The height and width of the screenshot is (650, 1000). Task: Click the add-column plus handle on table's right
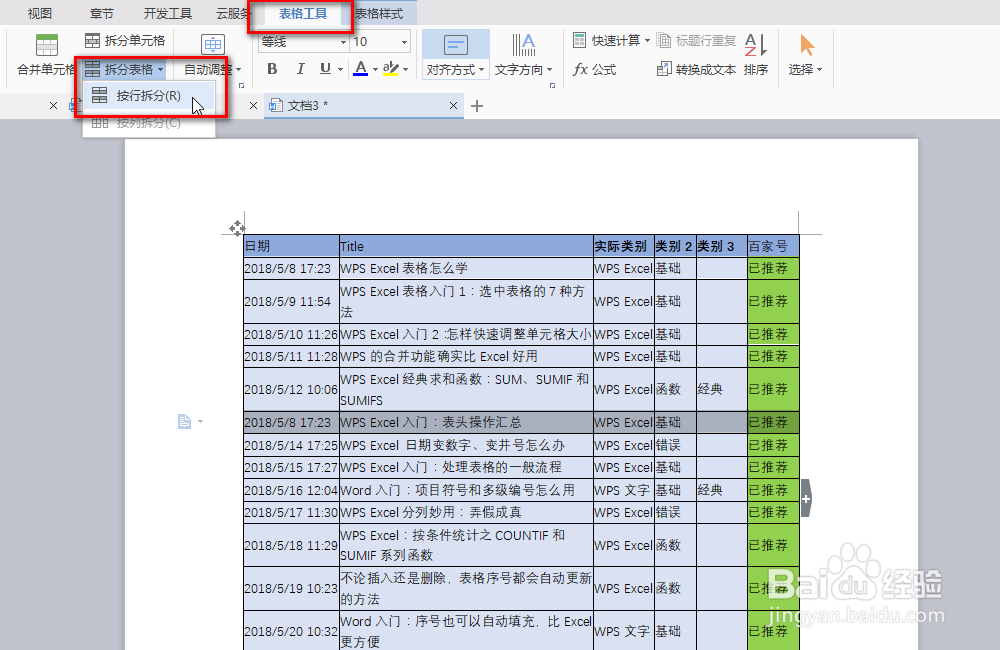click(x=806, y=498)
